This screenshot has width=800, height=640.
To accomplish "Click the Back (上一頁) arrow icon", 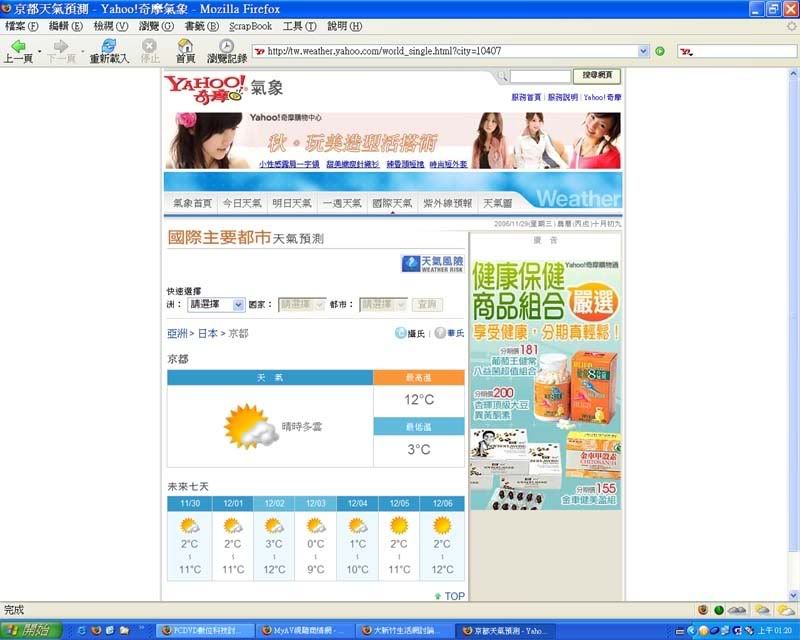I will pyautogui.click(x=17, y=46).
